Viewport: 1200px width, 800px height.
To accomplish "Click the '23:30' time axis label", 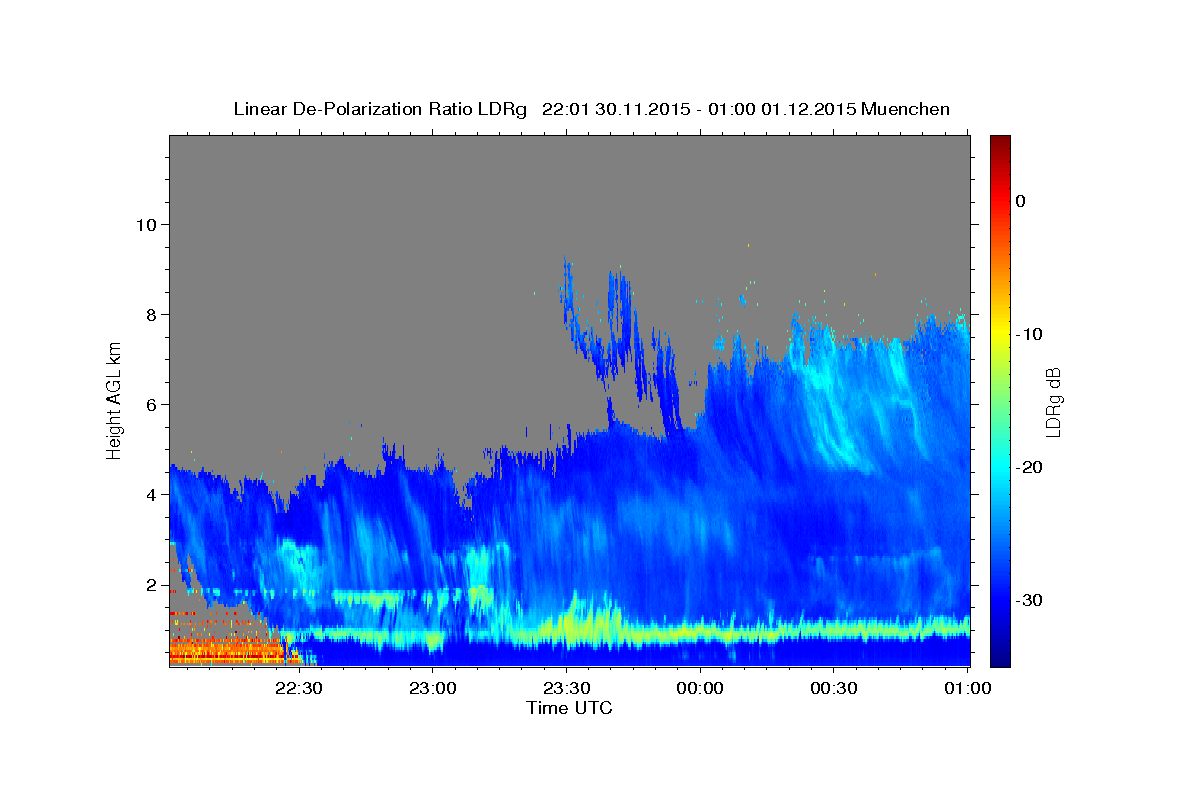I will pyautogui.click(x=566, y=689).
